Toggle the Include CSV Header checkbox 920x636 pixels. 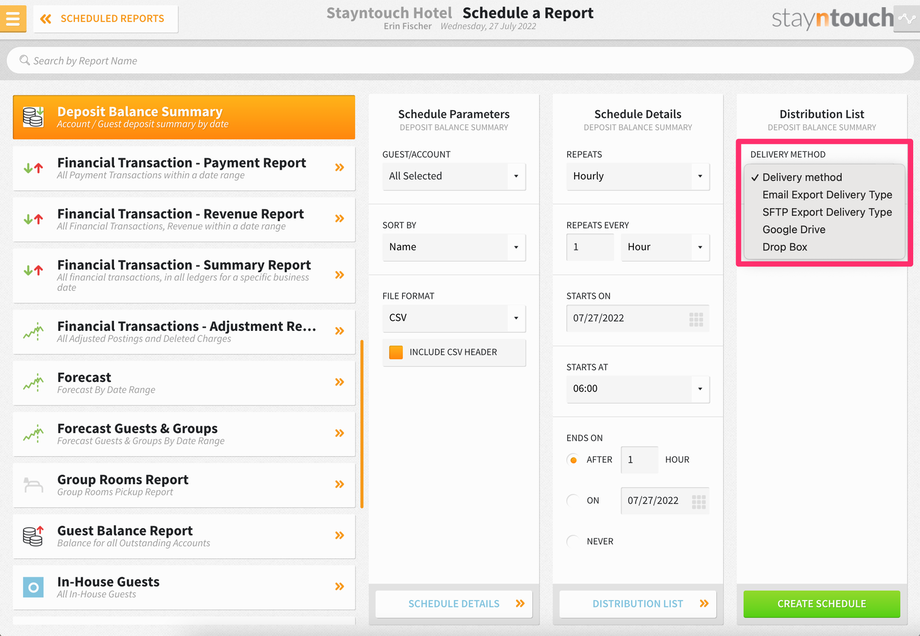(396, 352)
